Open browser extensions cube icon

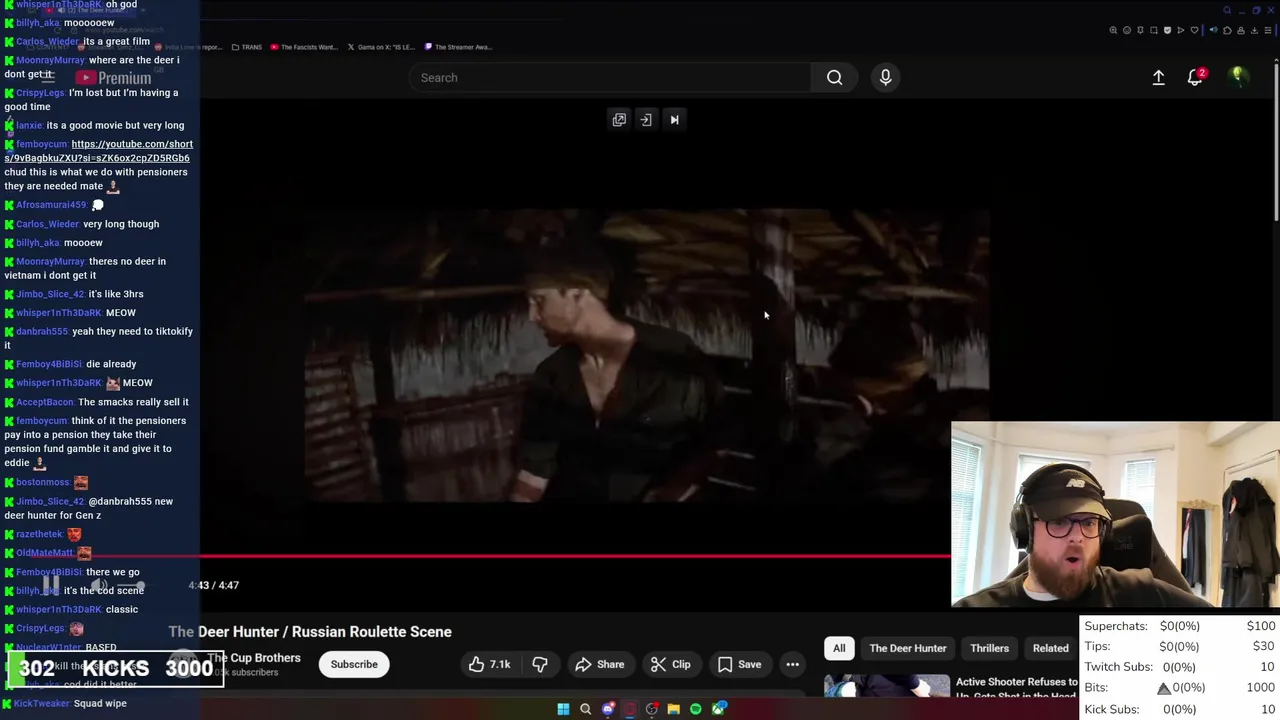point(1227,30)
